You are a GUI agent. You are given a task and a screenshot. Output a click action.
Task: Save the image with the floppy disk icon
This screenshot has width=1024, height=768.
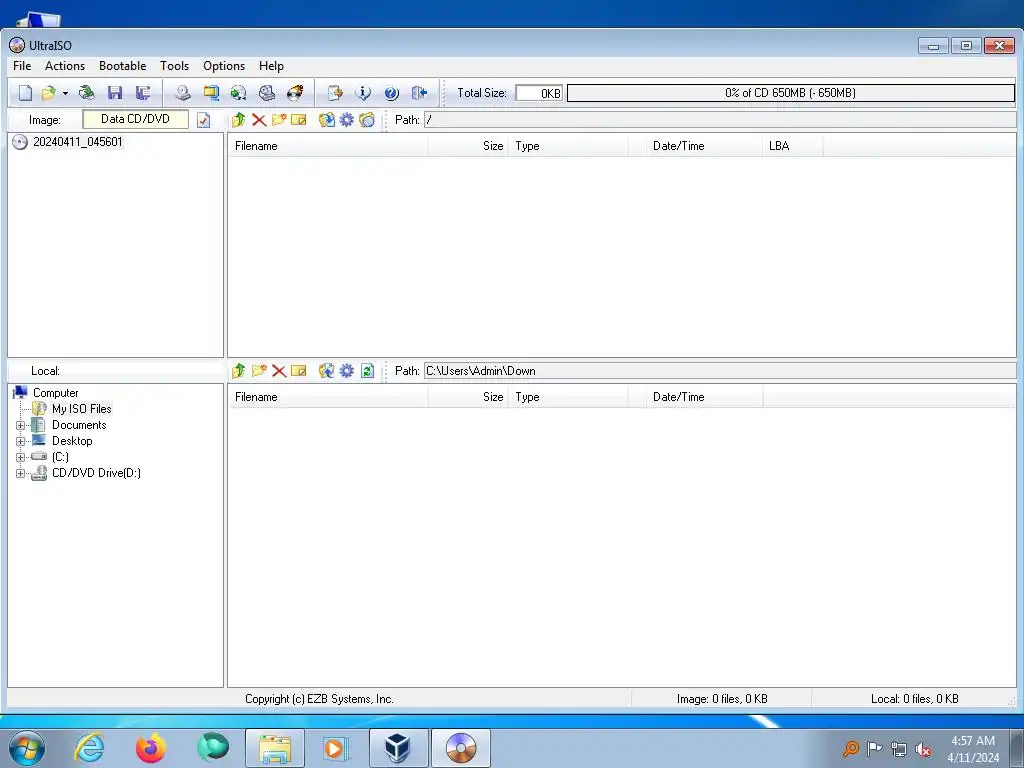tap(115, 93)
